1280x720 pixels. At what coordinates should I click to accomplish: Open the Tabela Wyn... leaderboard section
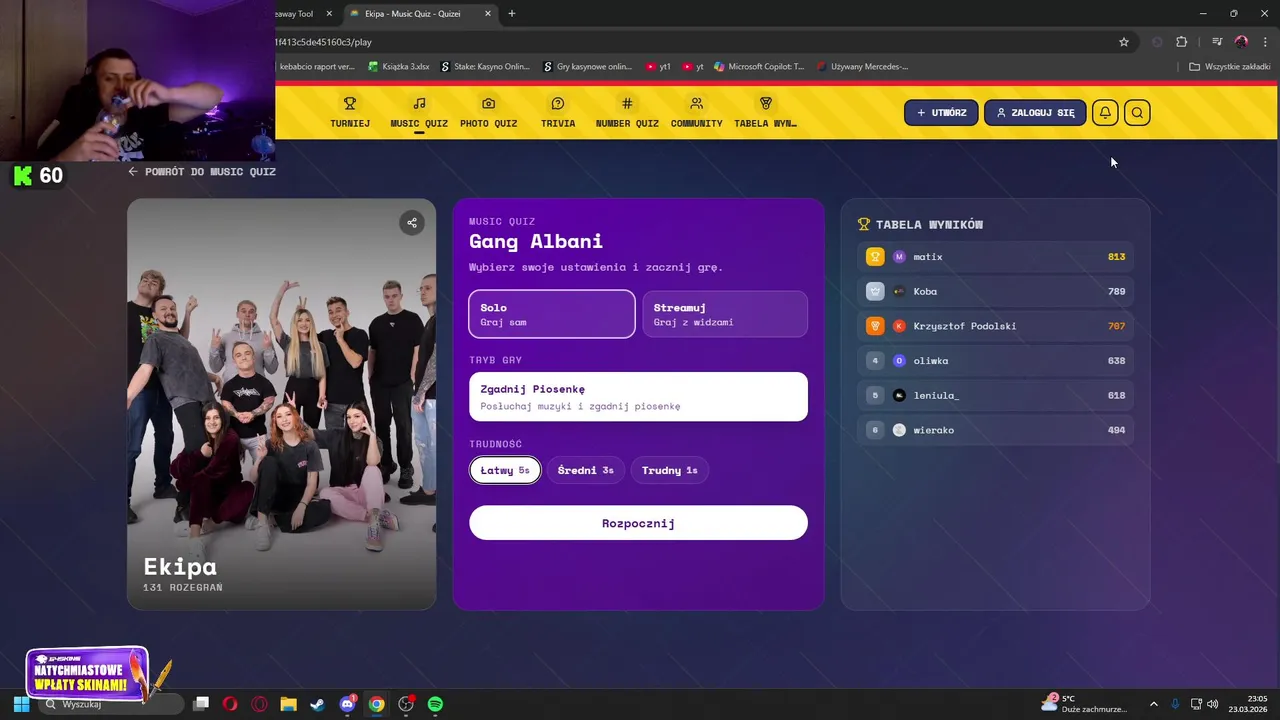[765, 112]
